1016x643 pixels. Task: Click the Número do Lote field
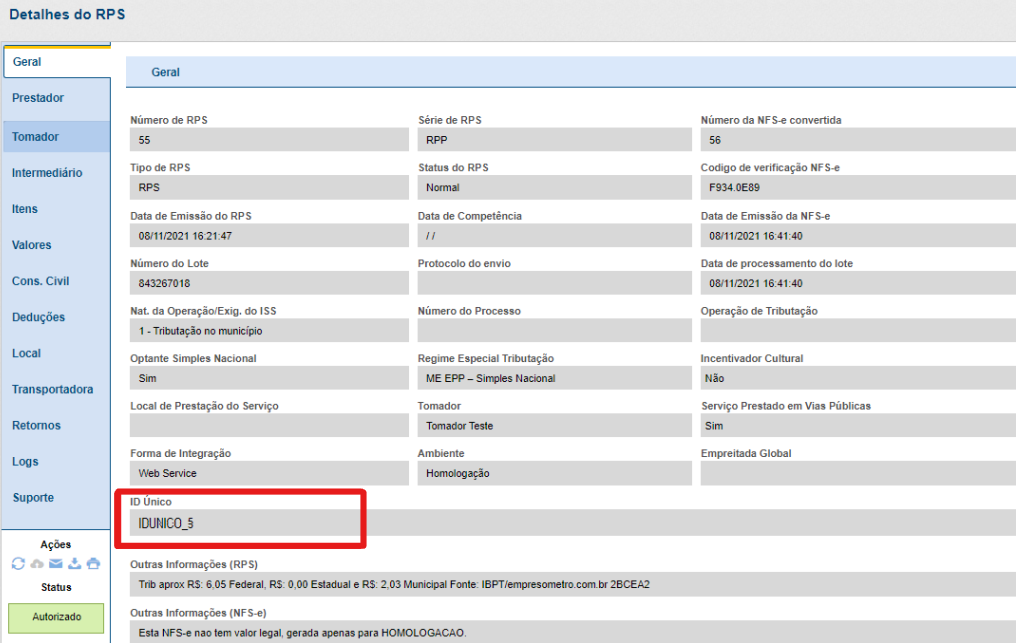[x=269, y=283]
